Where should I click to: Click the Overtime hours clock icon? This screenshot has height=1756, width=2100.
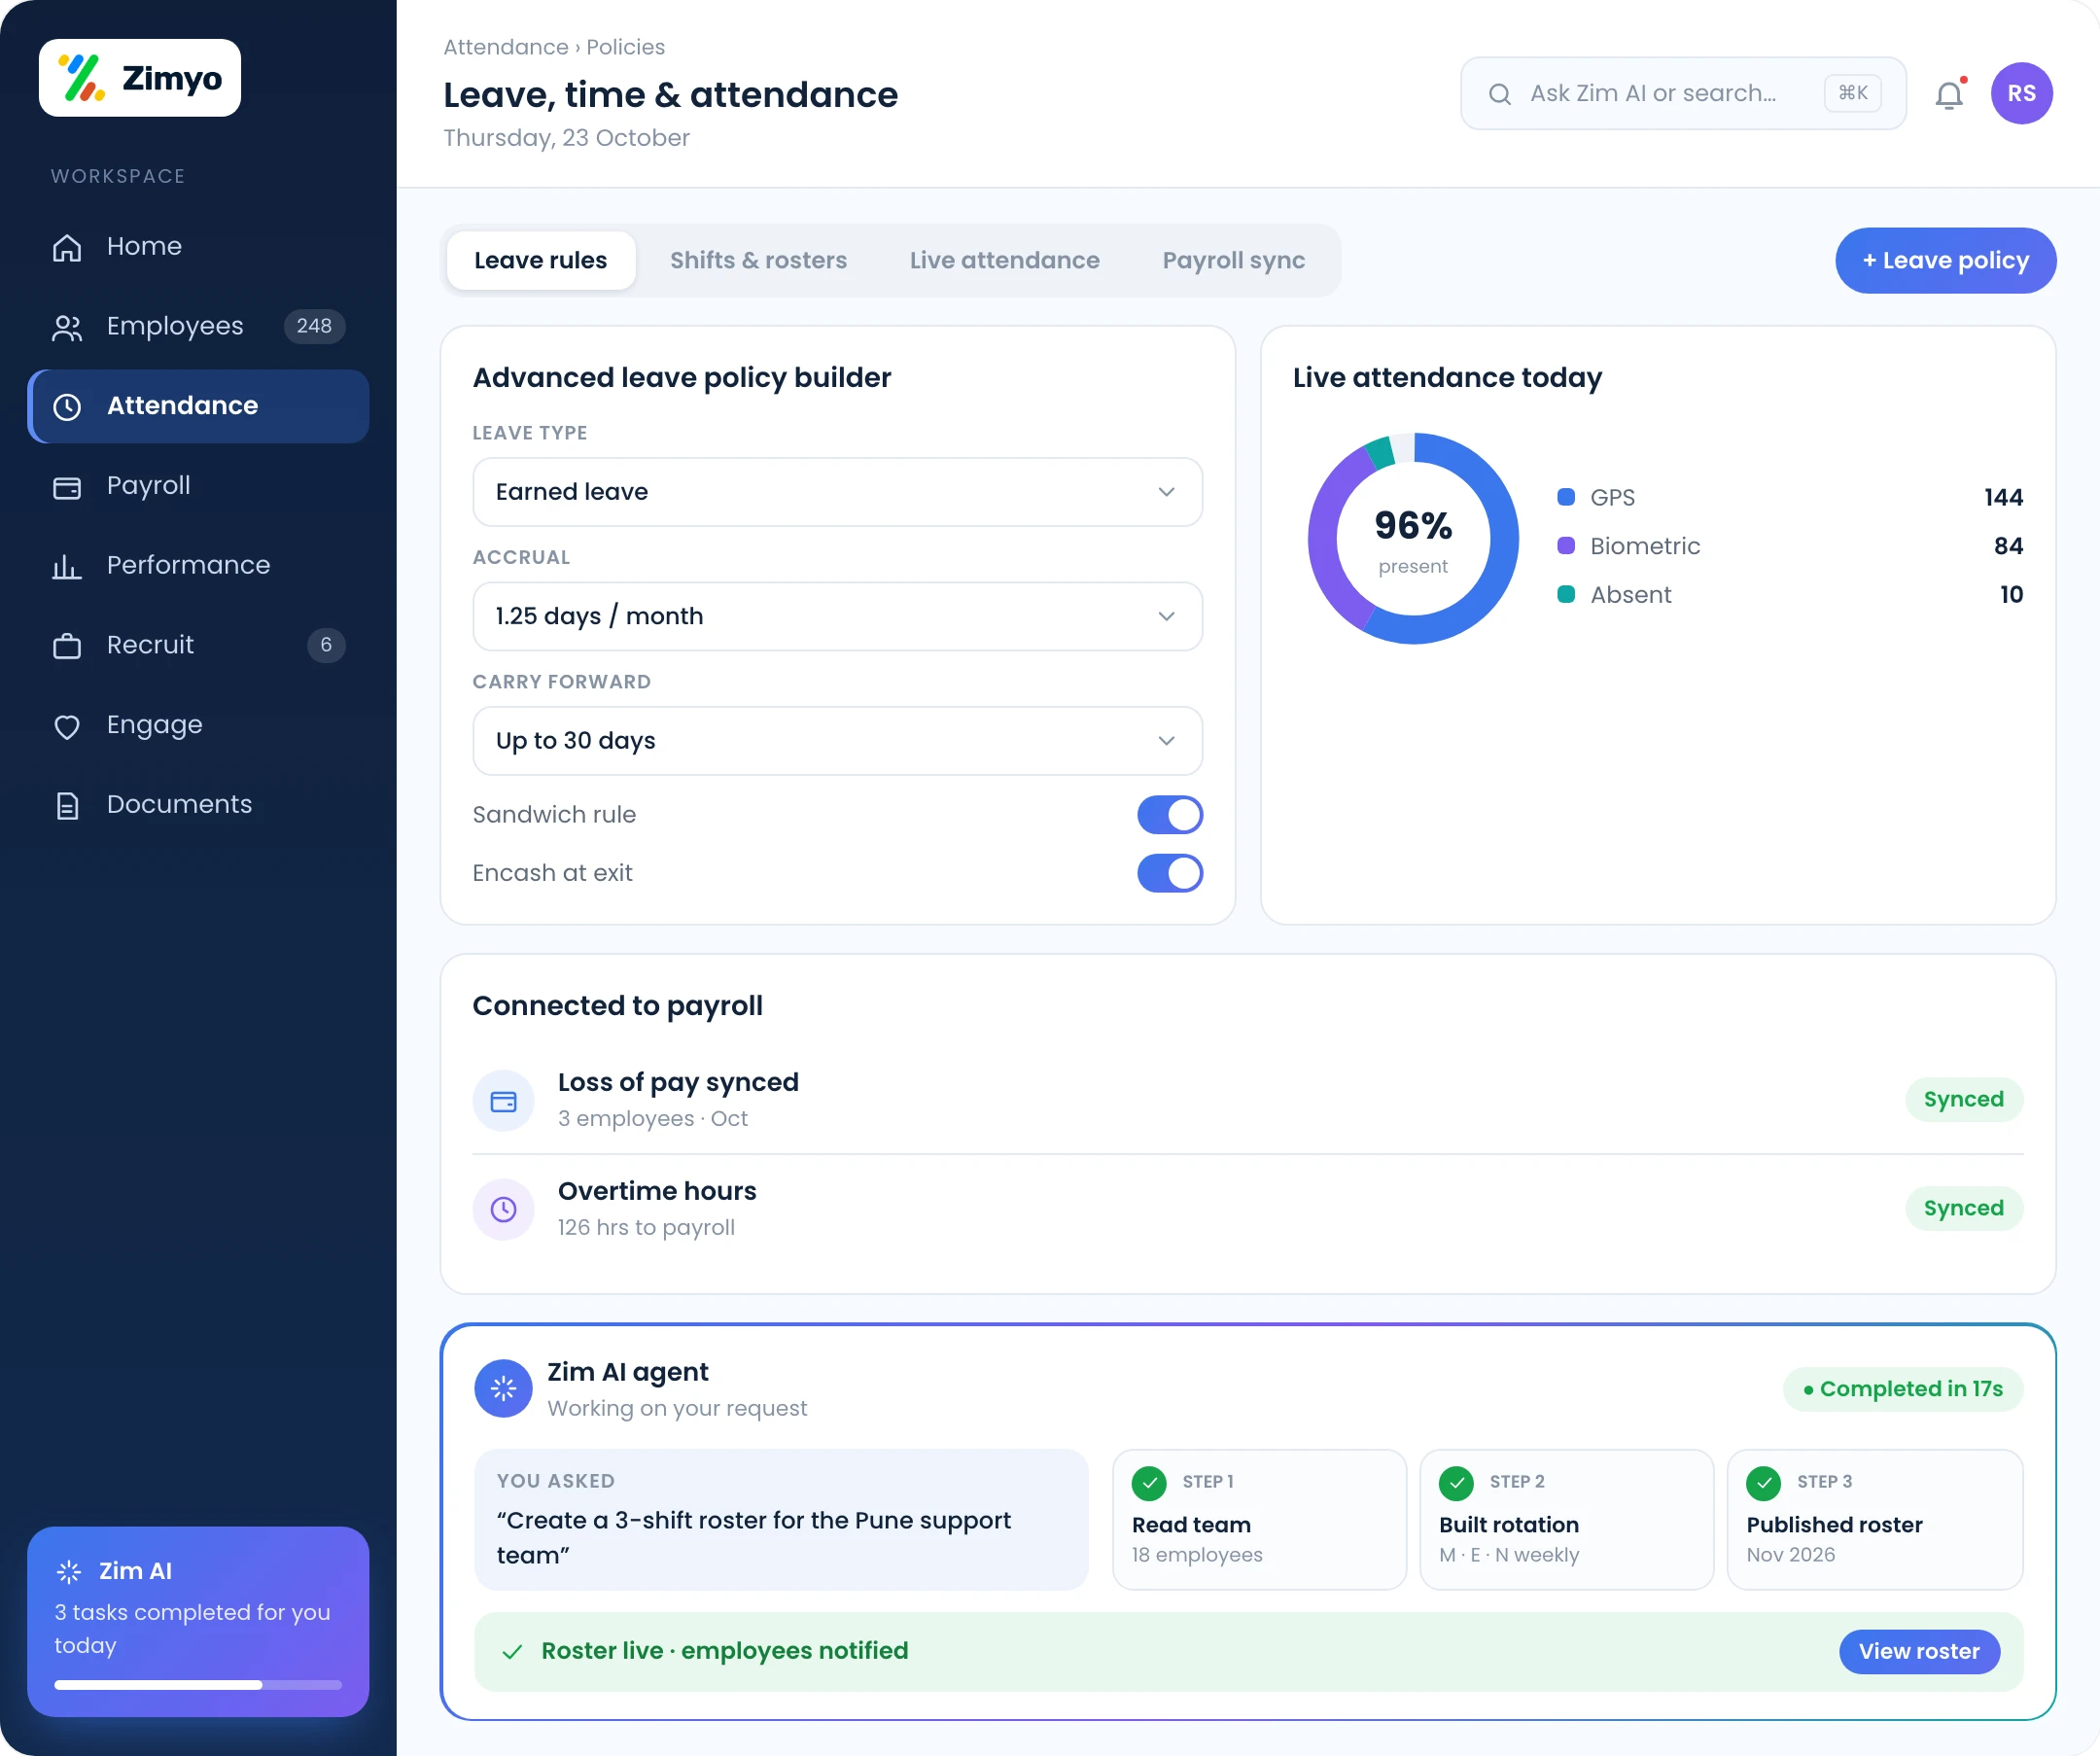503,1210
